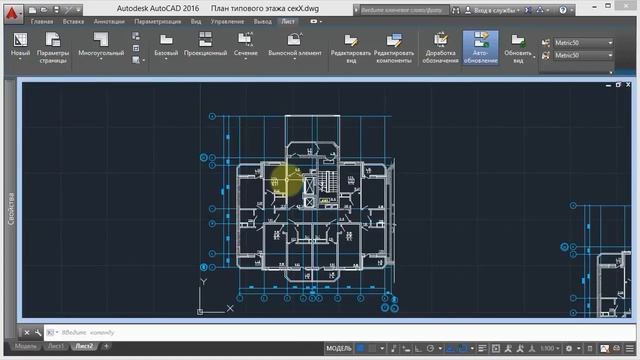Expand the upper Metric50 style dropdown
Image resolution: width=640 pixels, height=360 pixels.
point(610,43)
